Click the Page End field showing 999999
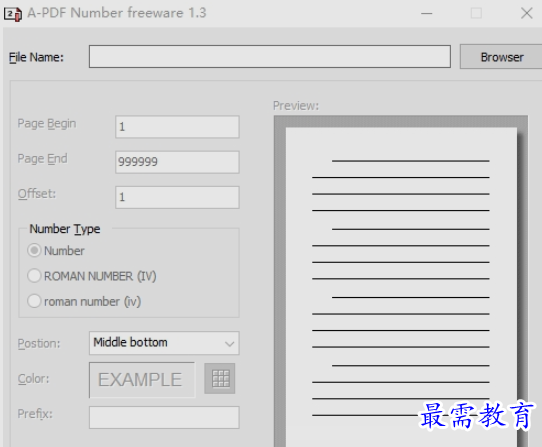Screen dimensions: 542x447 coord(177,162)
